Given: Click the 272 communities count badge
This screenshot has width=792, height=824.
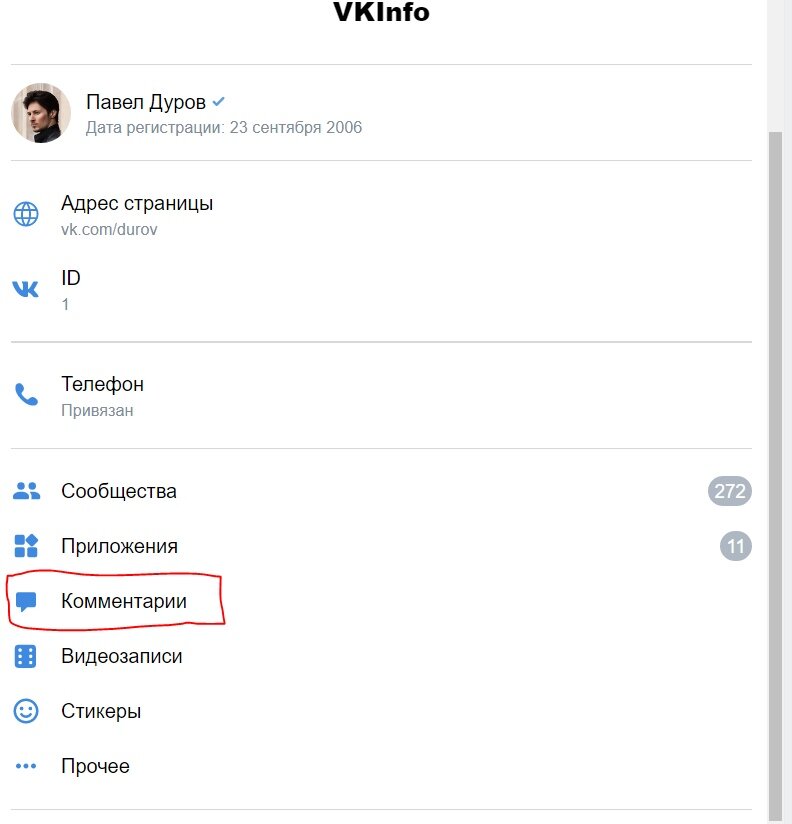Looking at the screenshot, I should tap(729, 491).
